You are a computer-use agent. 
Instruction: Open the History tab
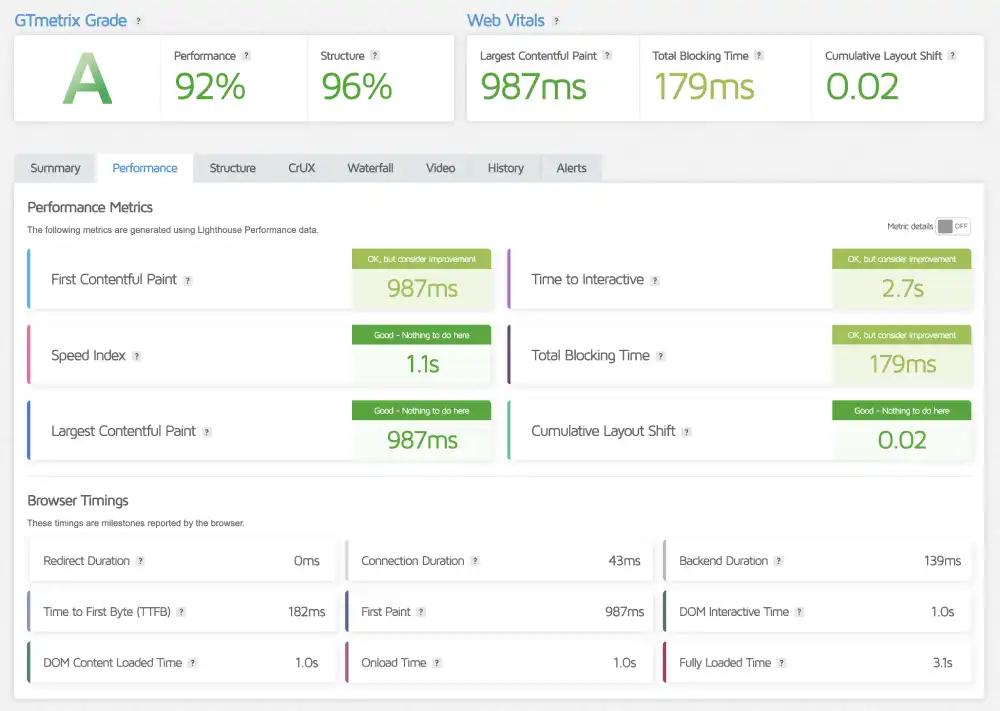tap(505, 168)
